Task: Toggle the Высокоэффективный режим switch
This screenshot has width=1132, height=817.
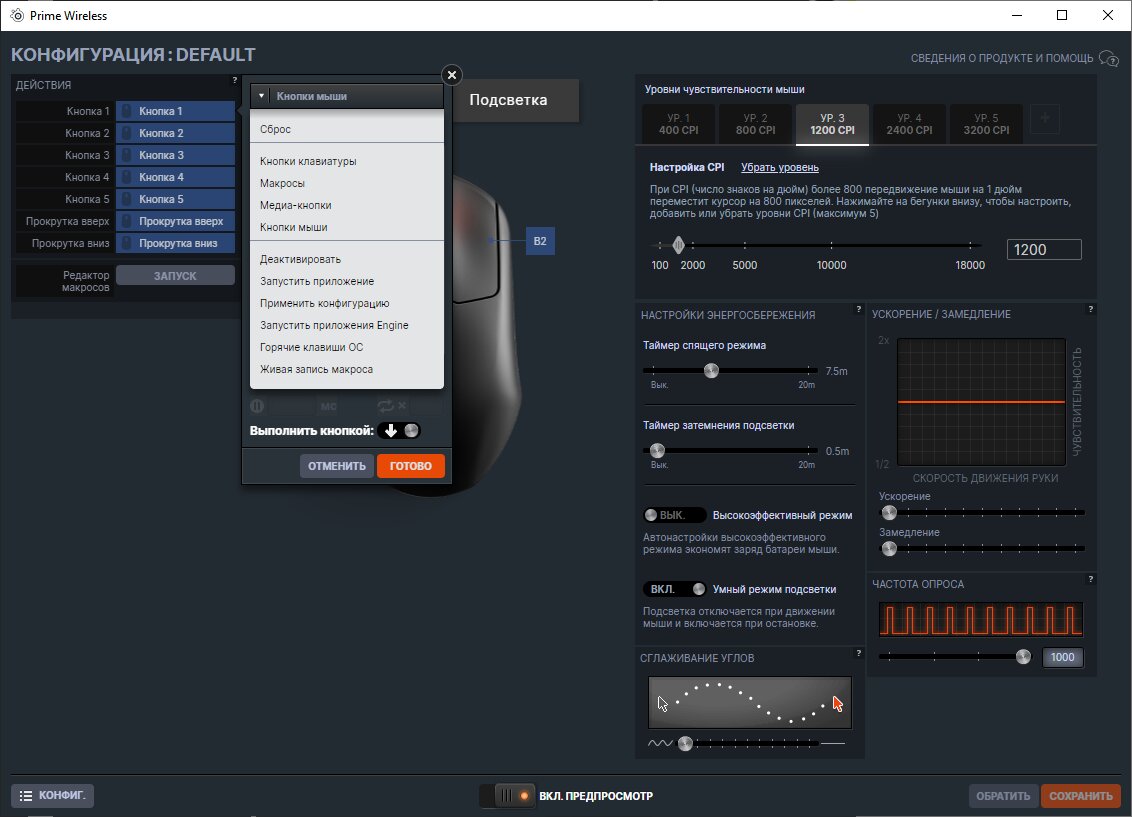Action: (674, 515)
